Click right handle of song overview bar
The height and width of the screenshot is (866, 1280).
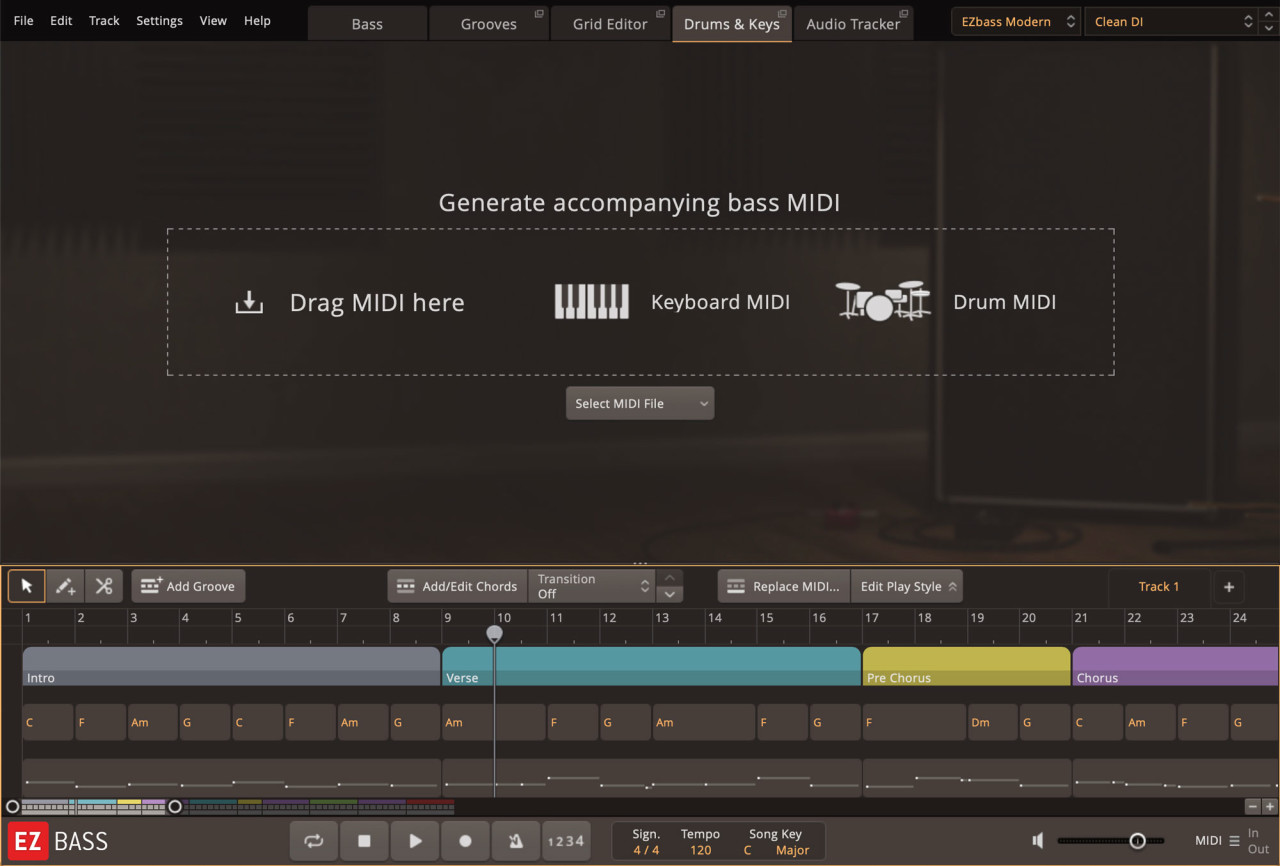click(175, 806)
